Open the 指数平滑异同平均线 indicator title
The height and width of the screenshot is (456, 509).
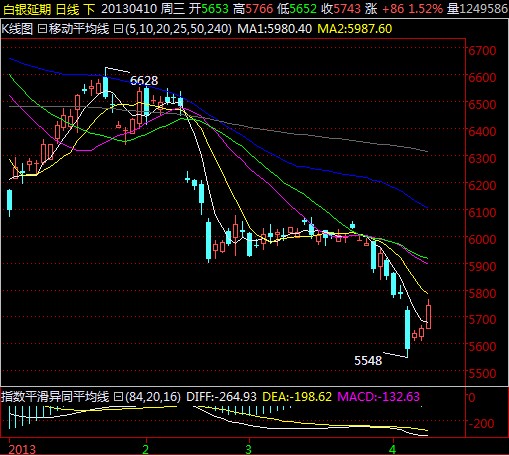(55, 397)
